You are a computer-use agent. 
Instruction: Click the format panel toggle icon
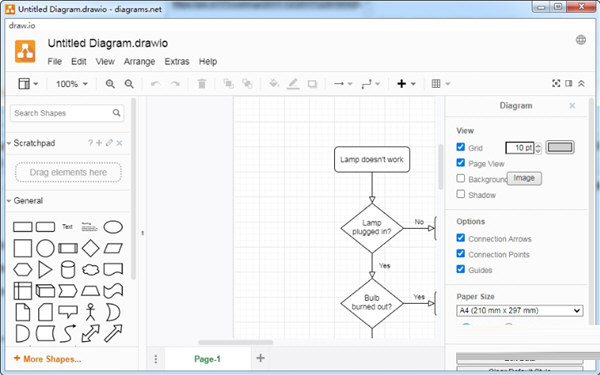click(569, 83)
